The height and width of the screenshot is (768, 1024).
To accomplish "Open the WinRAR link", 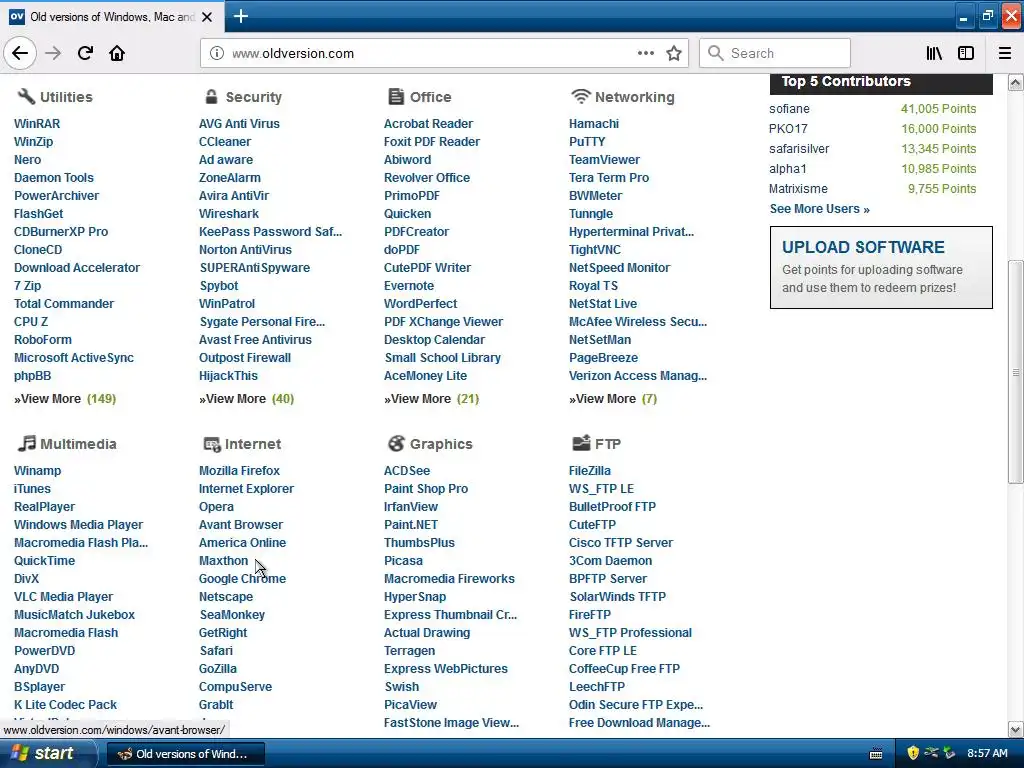I will tap(37, 123).
